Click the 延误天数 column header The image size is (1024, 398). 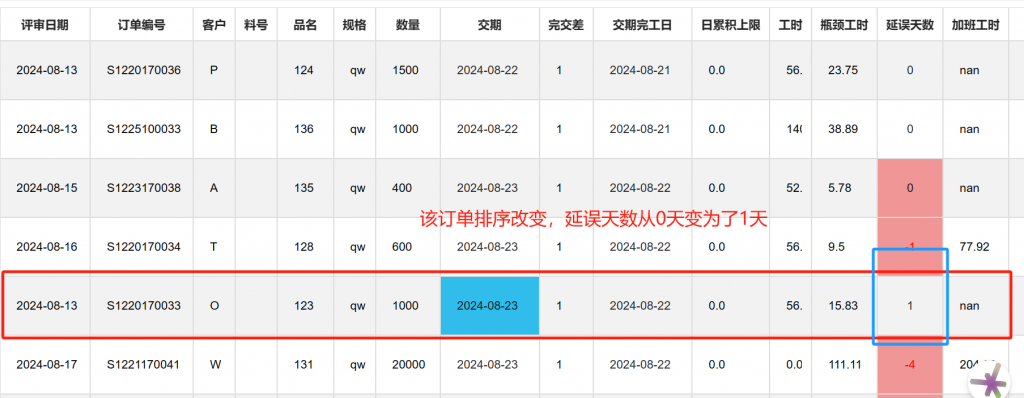[x=910, y=25]
